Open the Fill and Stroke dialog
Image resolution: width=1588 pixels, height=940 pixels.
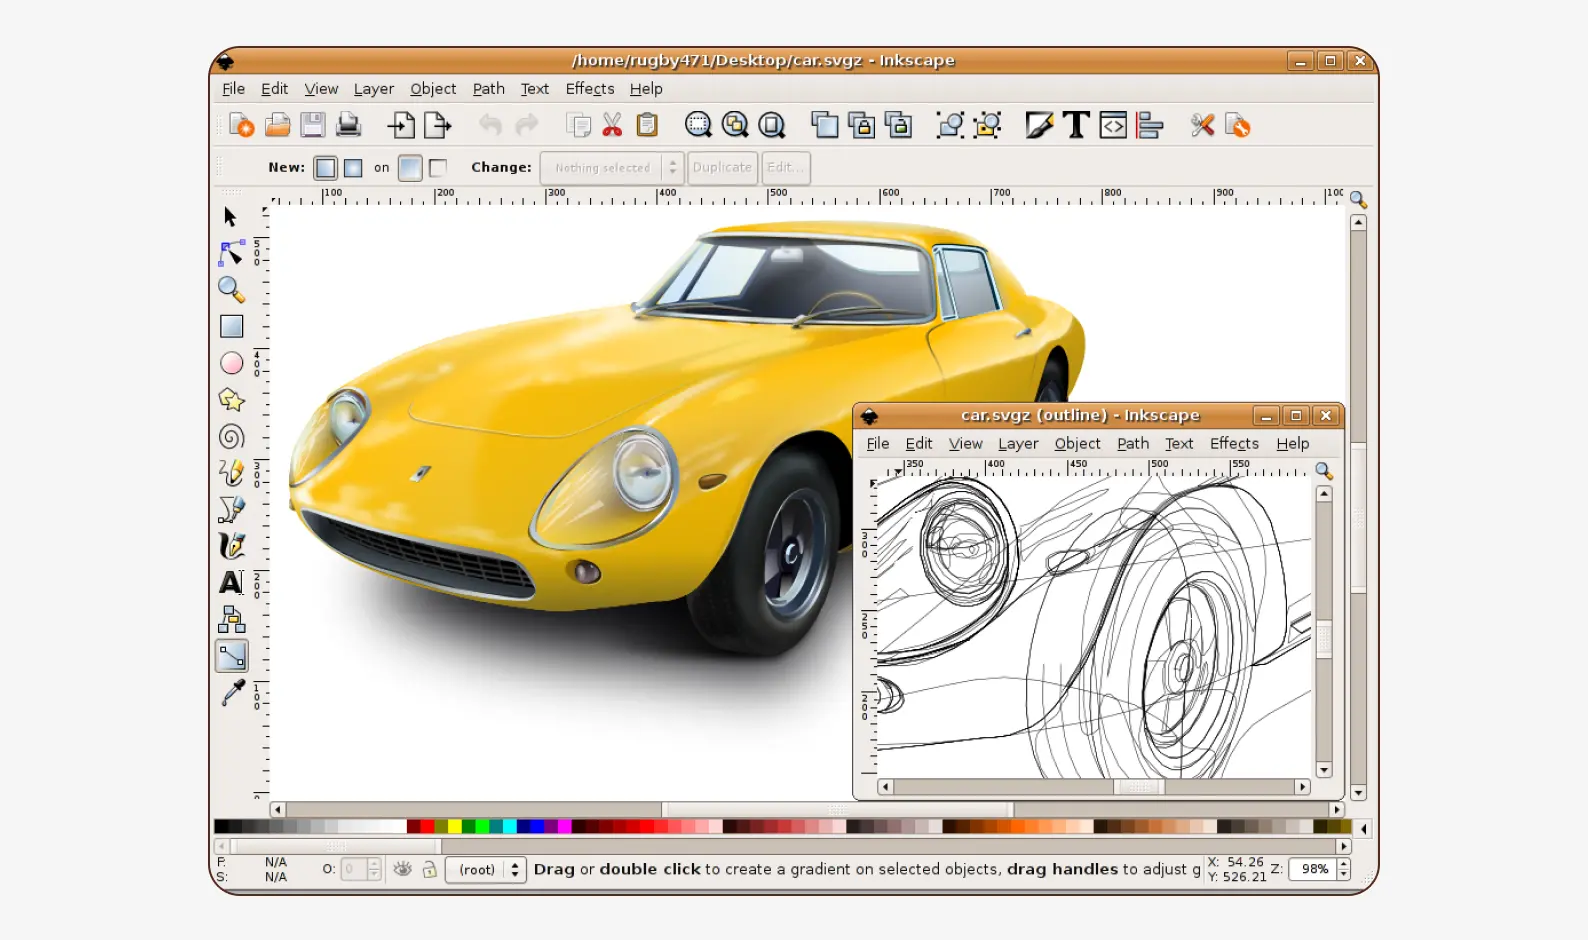pos(1039,125)
